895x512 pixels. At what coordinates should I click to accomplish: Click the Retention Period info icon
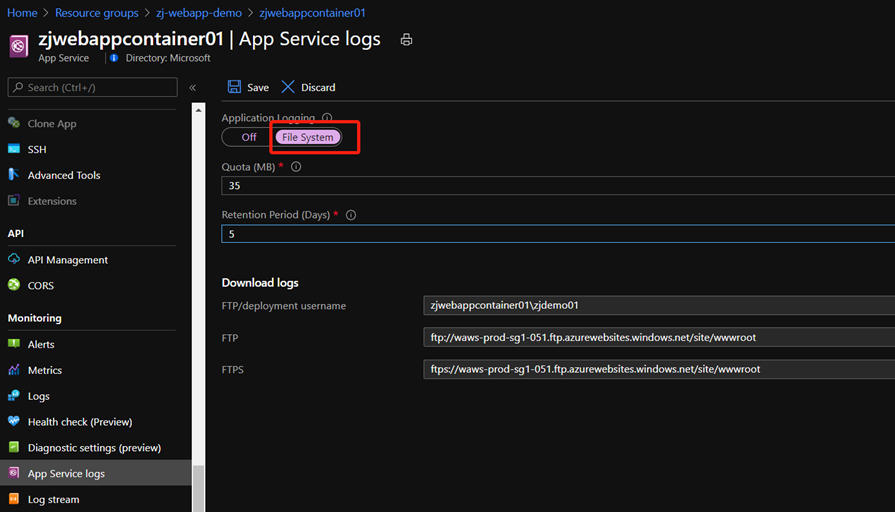[x=351, y=215]
